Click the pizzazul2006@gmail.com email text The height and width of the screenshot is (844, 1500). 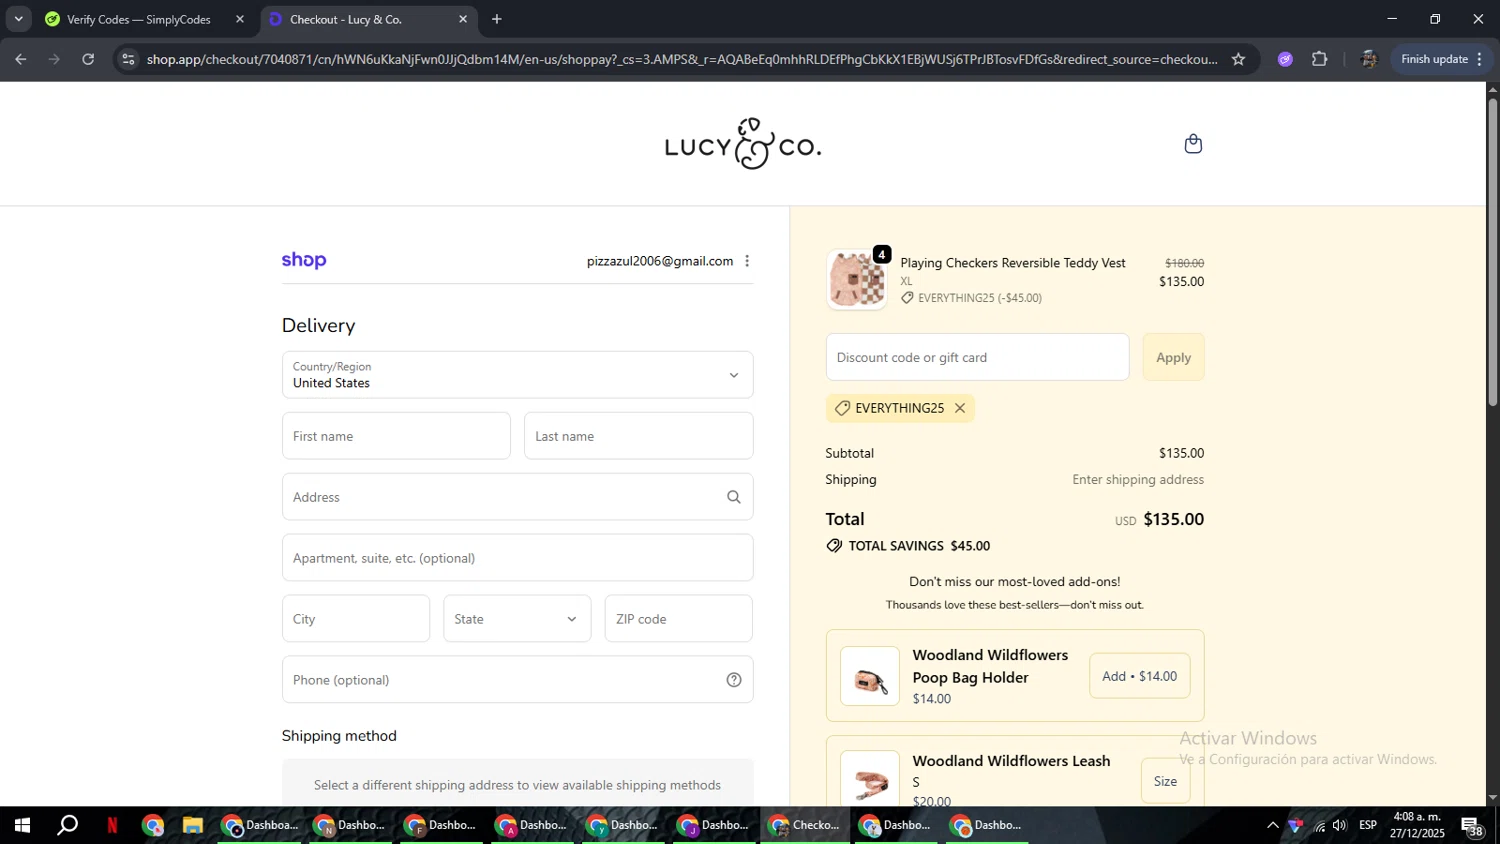660,261
